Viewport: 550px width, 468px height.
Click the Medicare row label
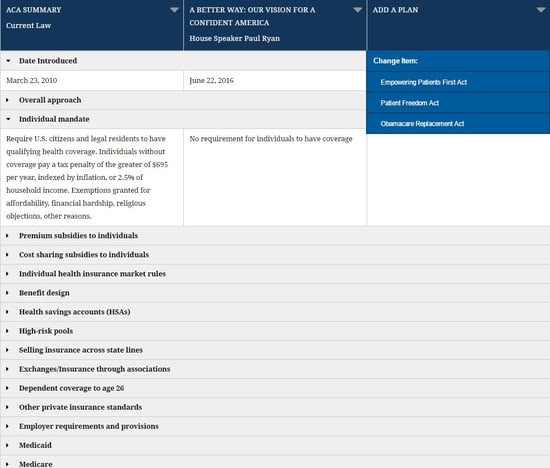(35, 464)
